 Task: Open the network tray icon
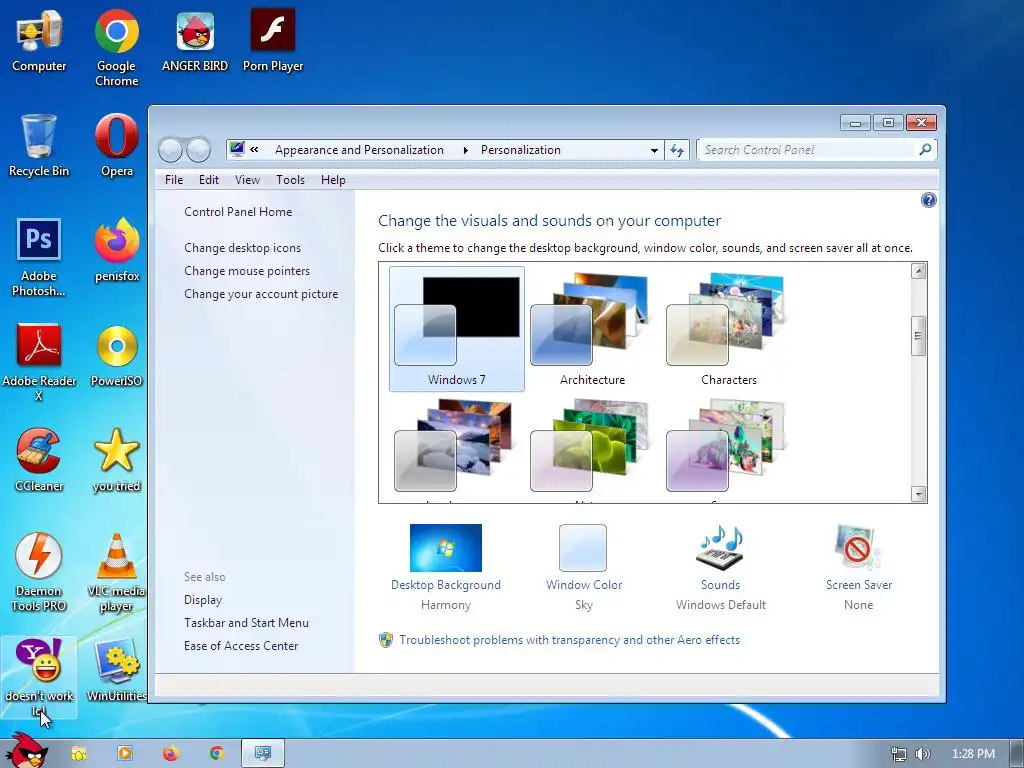pos(899,754)
